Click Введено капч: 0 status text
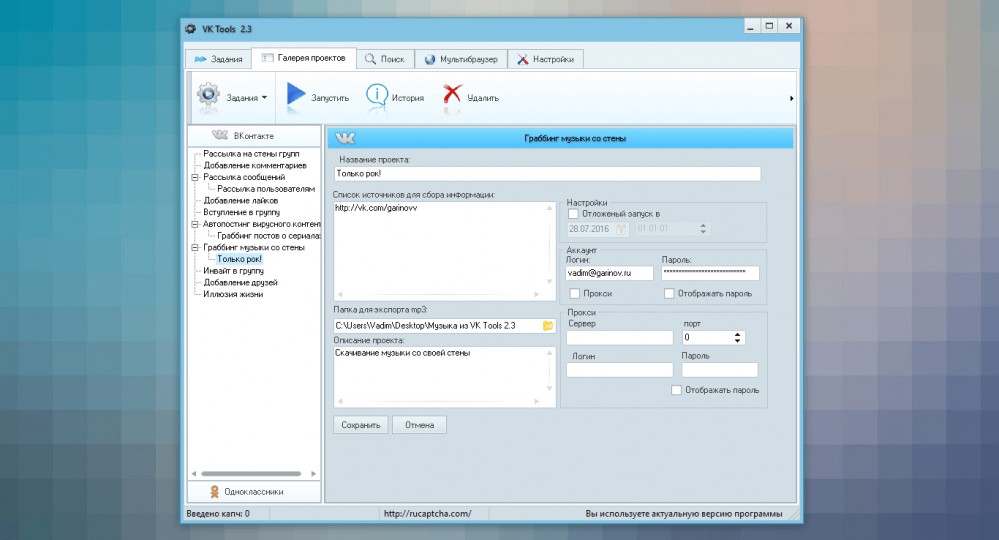 [x=218, y=513]
